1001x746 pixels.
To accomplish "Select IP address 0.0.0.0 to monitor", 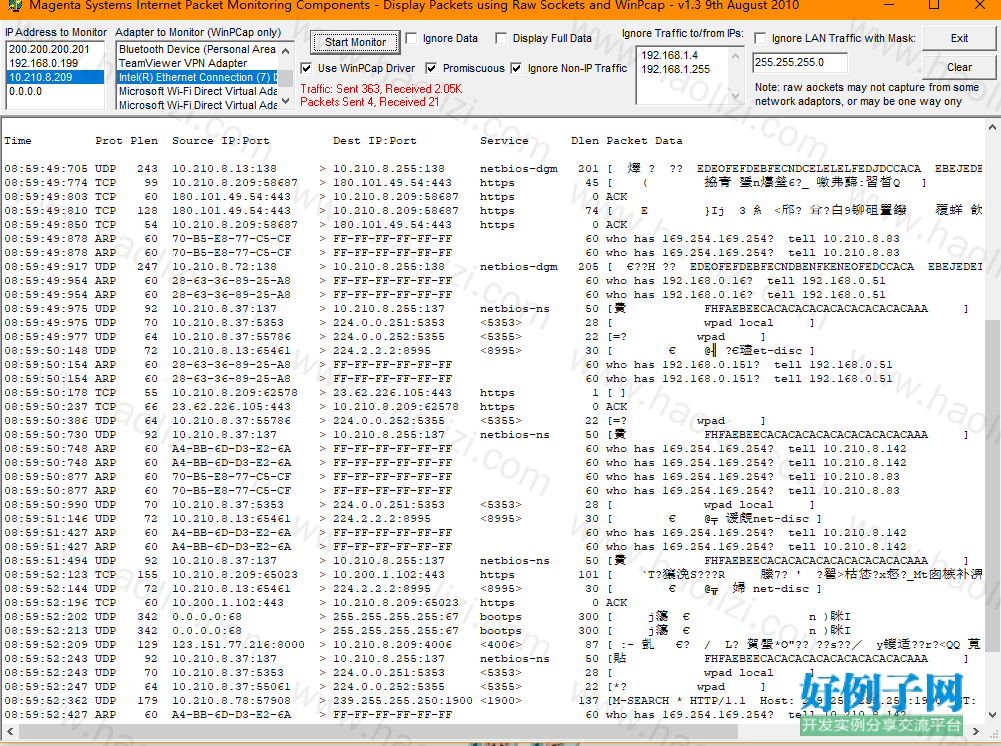I will 55,91.
